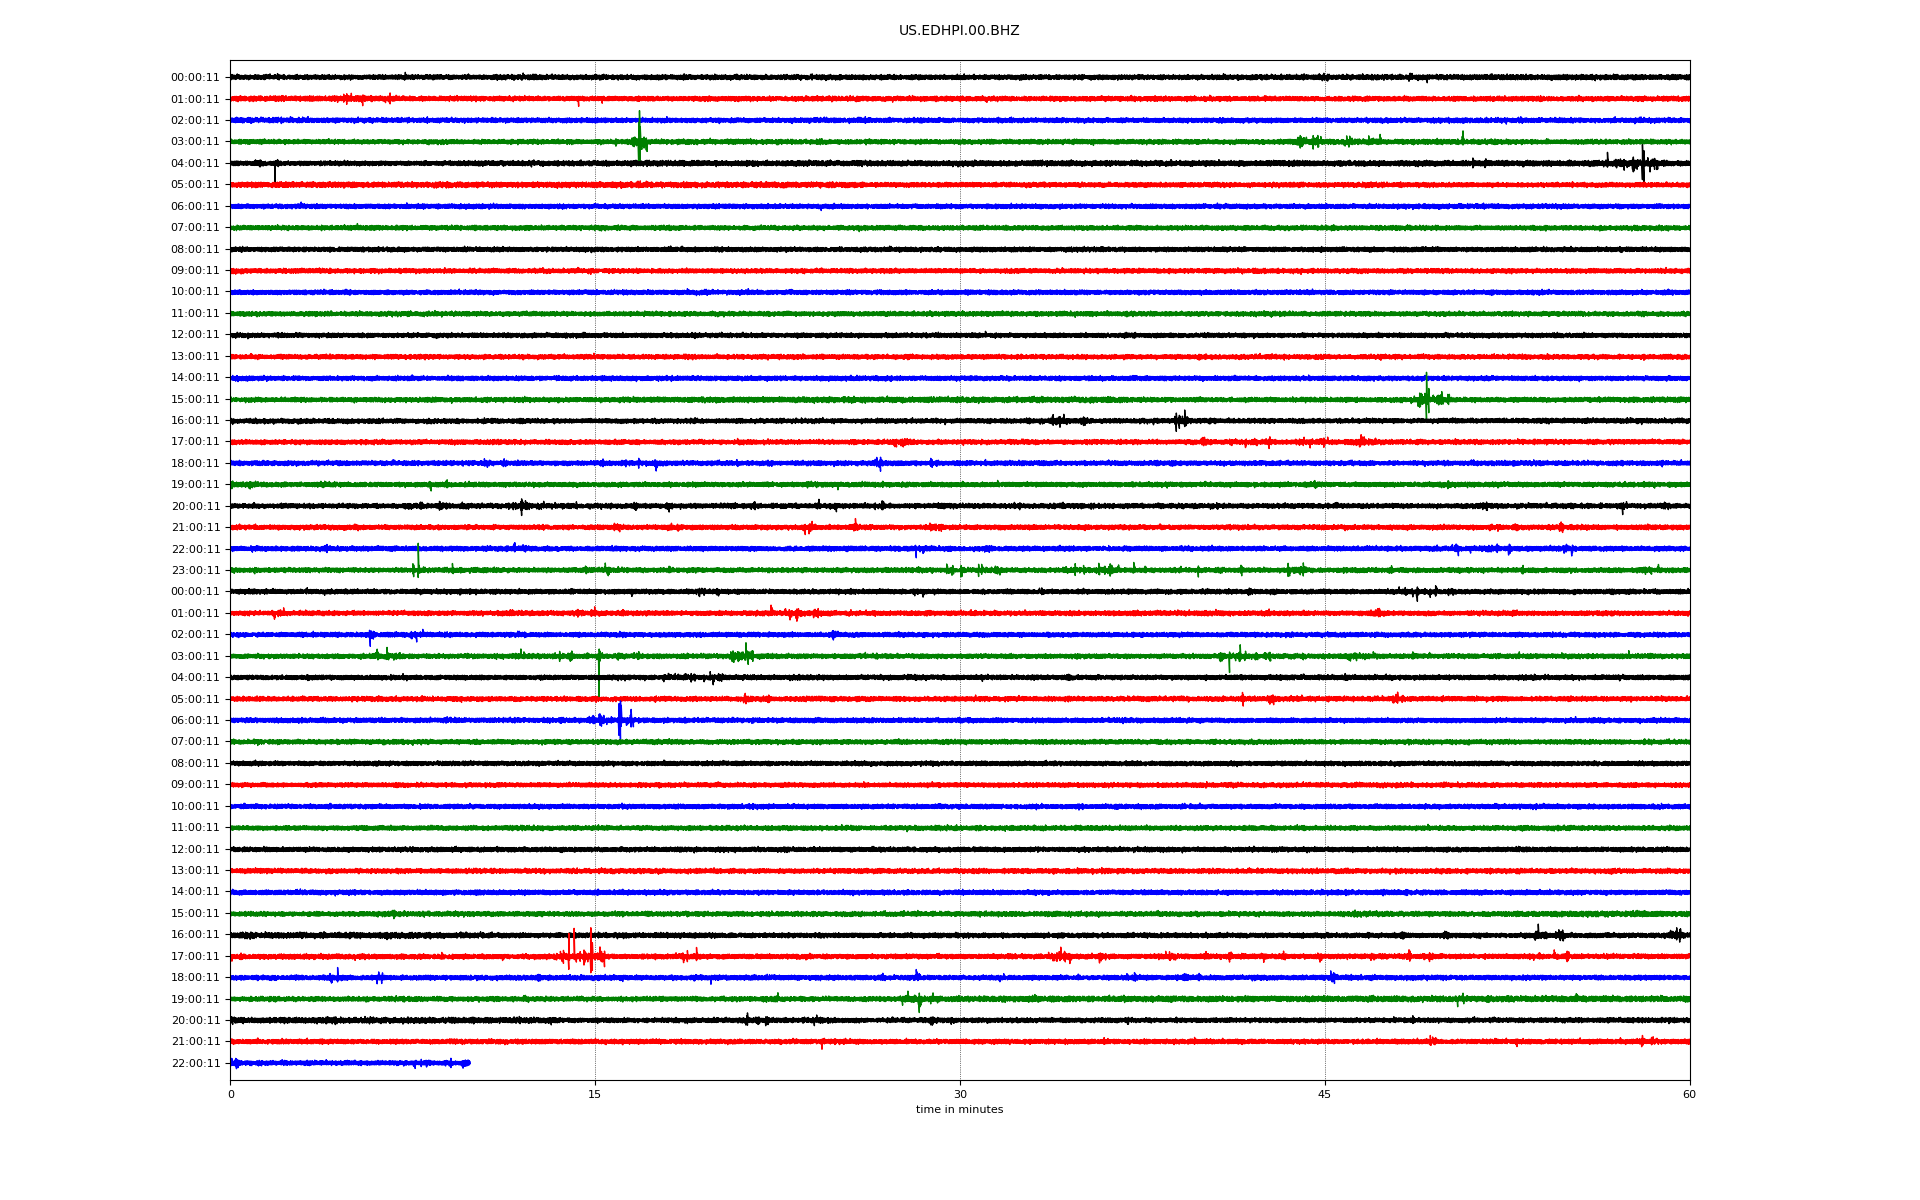
Task: Click the 30 tick label on x-axis
Action: point(960,1094)
